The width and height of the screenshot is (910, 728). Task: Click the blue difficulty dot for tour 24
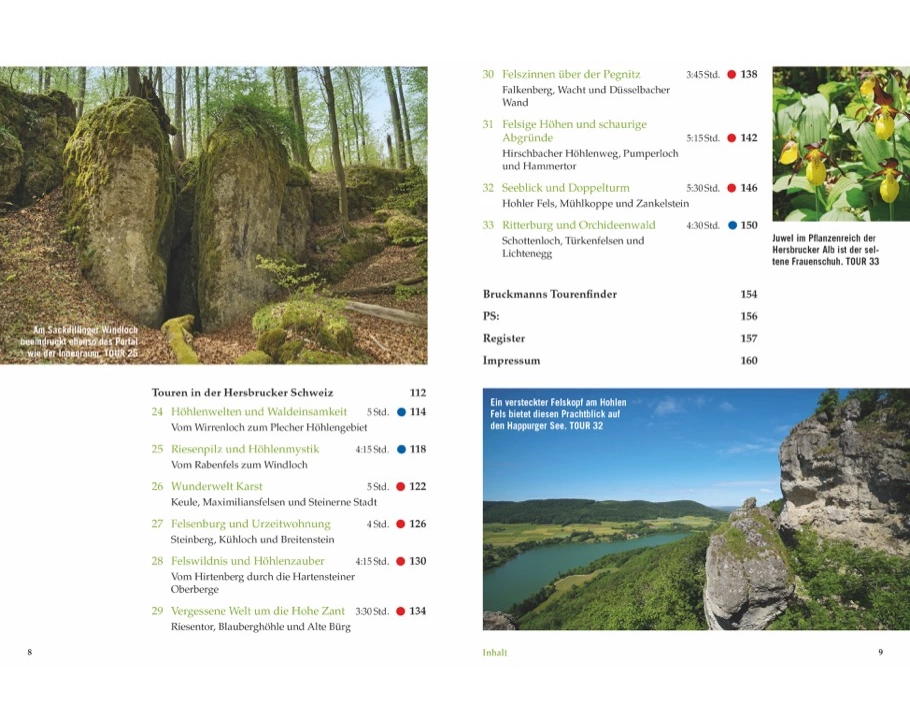pyautogui.click(x=401, y=412)
